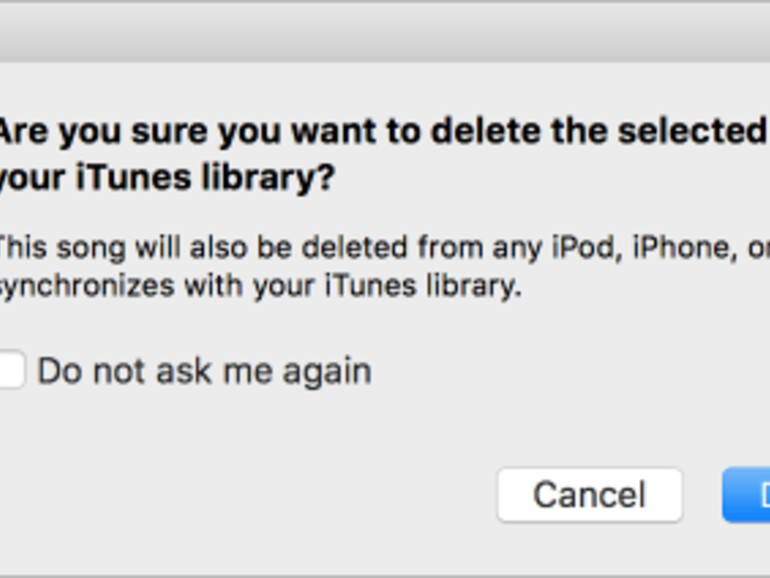The image size is (770, 578).
Task: Click the bold "your iTunes library?" heading line
Action: pyautogui.click(x=166, y=178)
